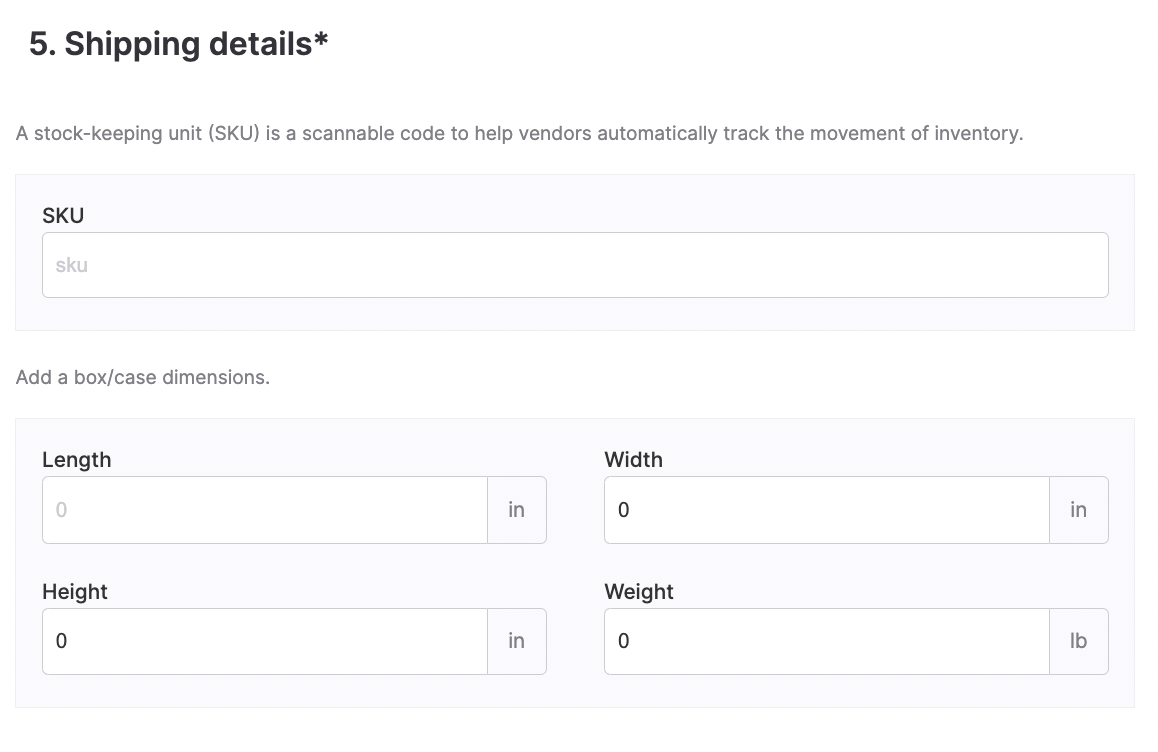Click the Weight label text
This screenshot has height=752, width=1158.
click(x=639, y=592)
